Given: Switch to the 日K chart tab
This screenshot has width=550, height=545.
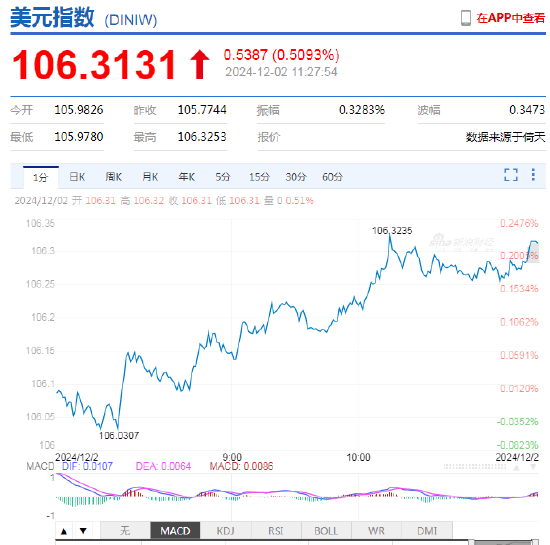Looking at the screenshot, I should click(x=77, y=177).
